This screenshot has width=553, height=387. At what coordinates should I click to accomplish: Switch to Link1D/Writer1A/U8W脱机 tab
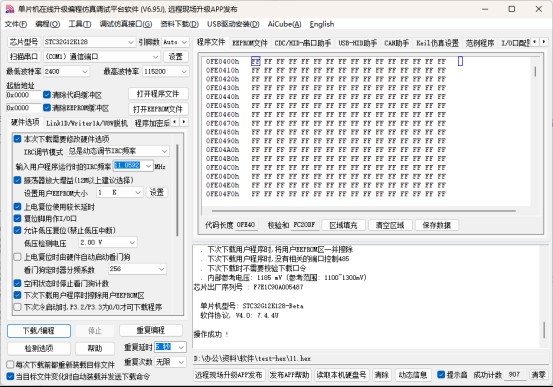87,123
